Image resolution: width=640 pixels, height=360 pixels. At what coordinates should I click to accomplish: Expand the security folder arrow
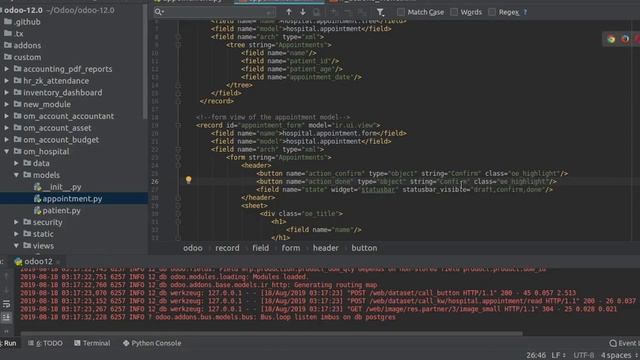[16, 222]
